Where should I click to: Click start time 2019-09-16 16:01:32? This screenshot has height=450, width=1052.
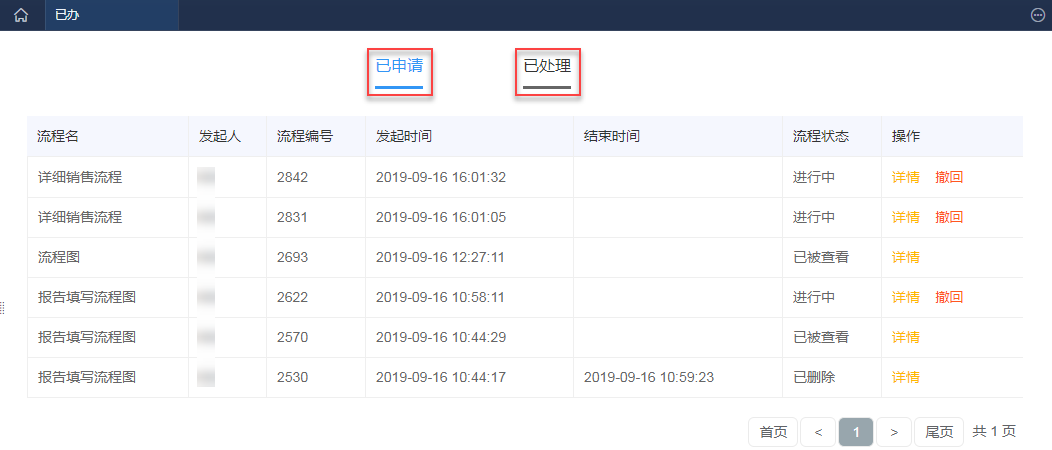coord(441,178)
